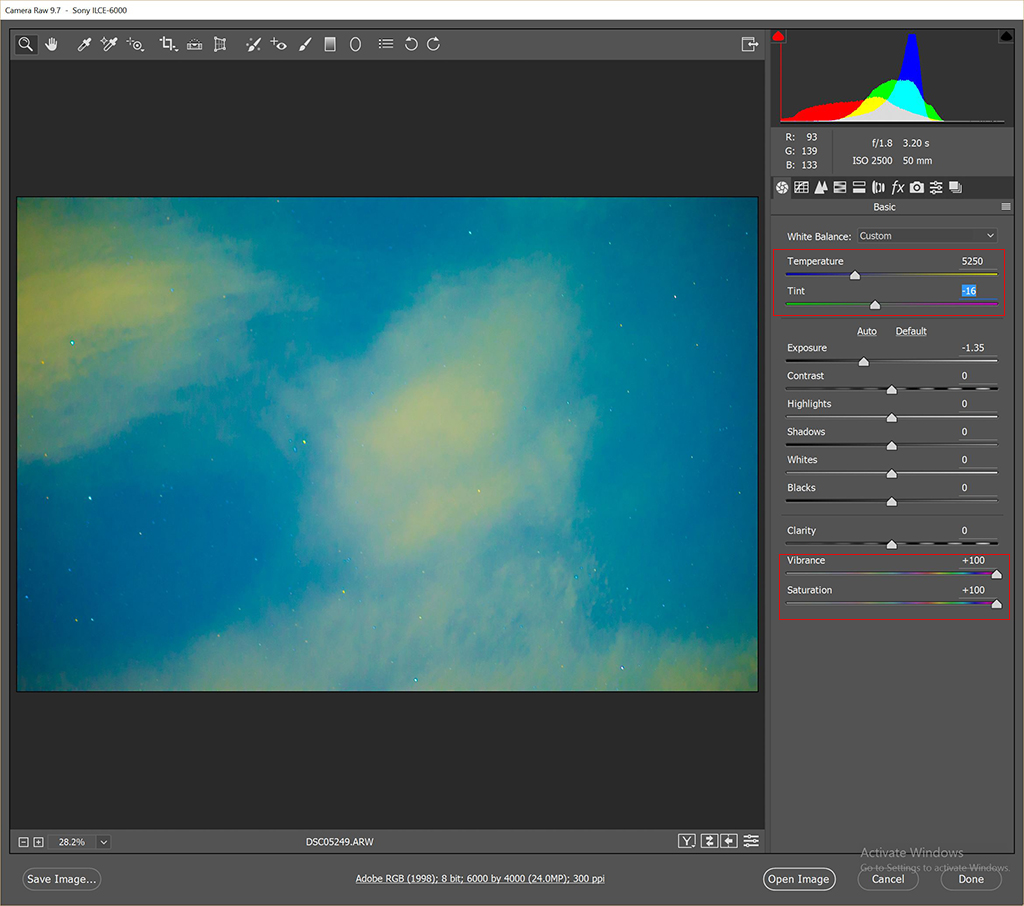
Task: Click the Exposure slider handle
Action: [863, 362]
